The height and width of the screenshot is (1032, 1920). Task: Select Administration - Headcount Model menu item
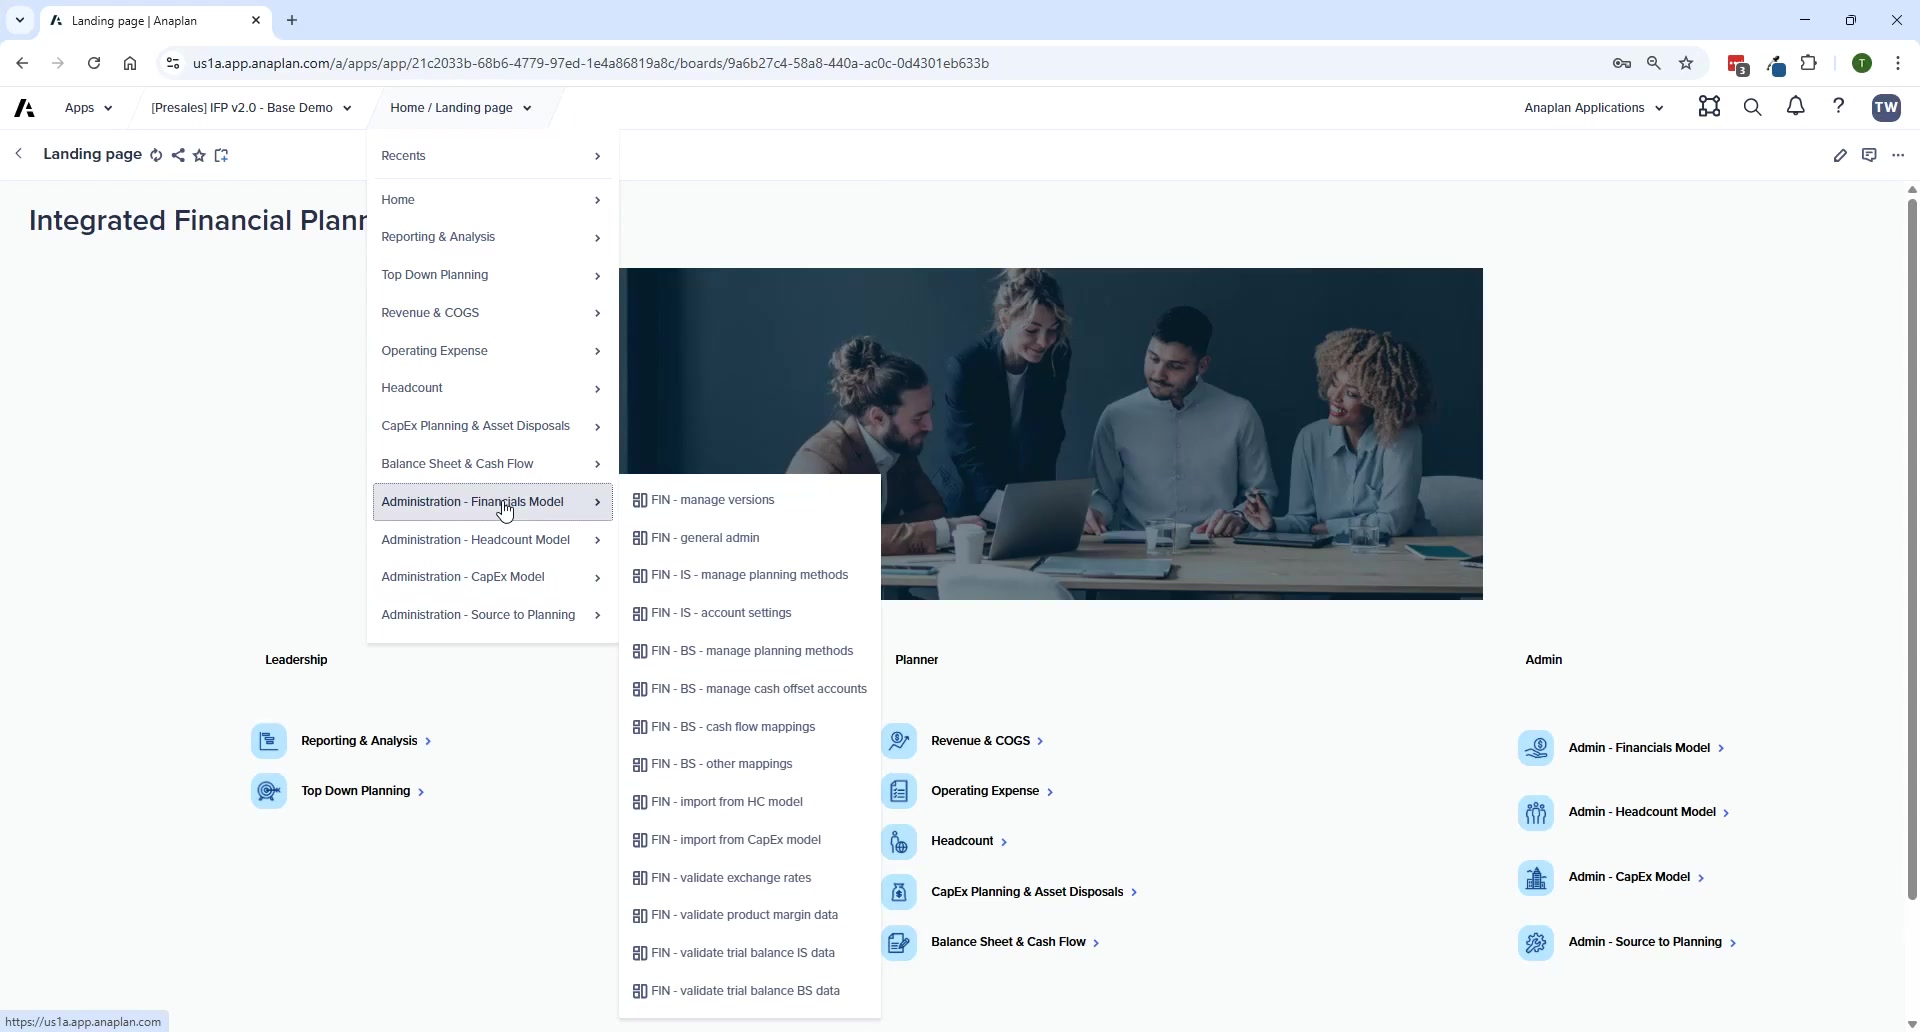[477, 539]
